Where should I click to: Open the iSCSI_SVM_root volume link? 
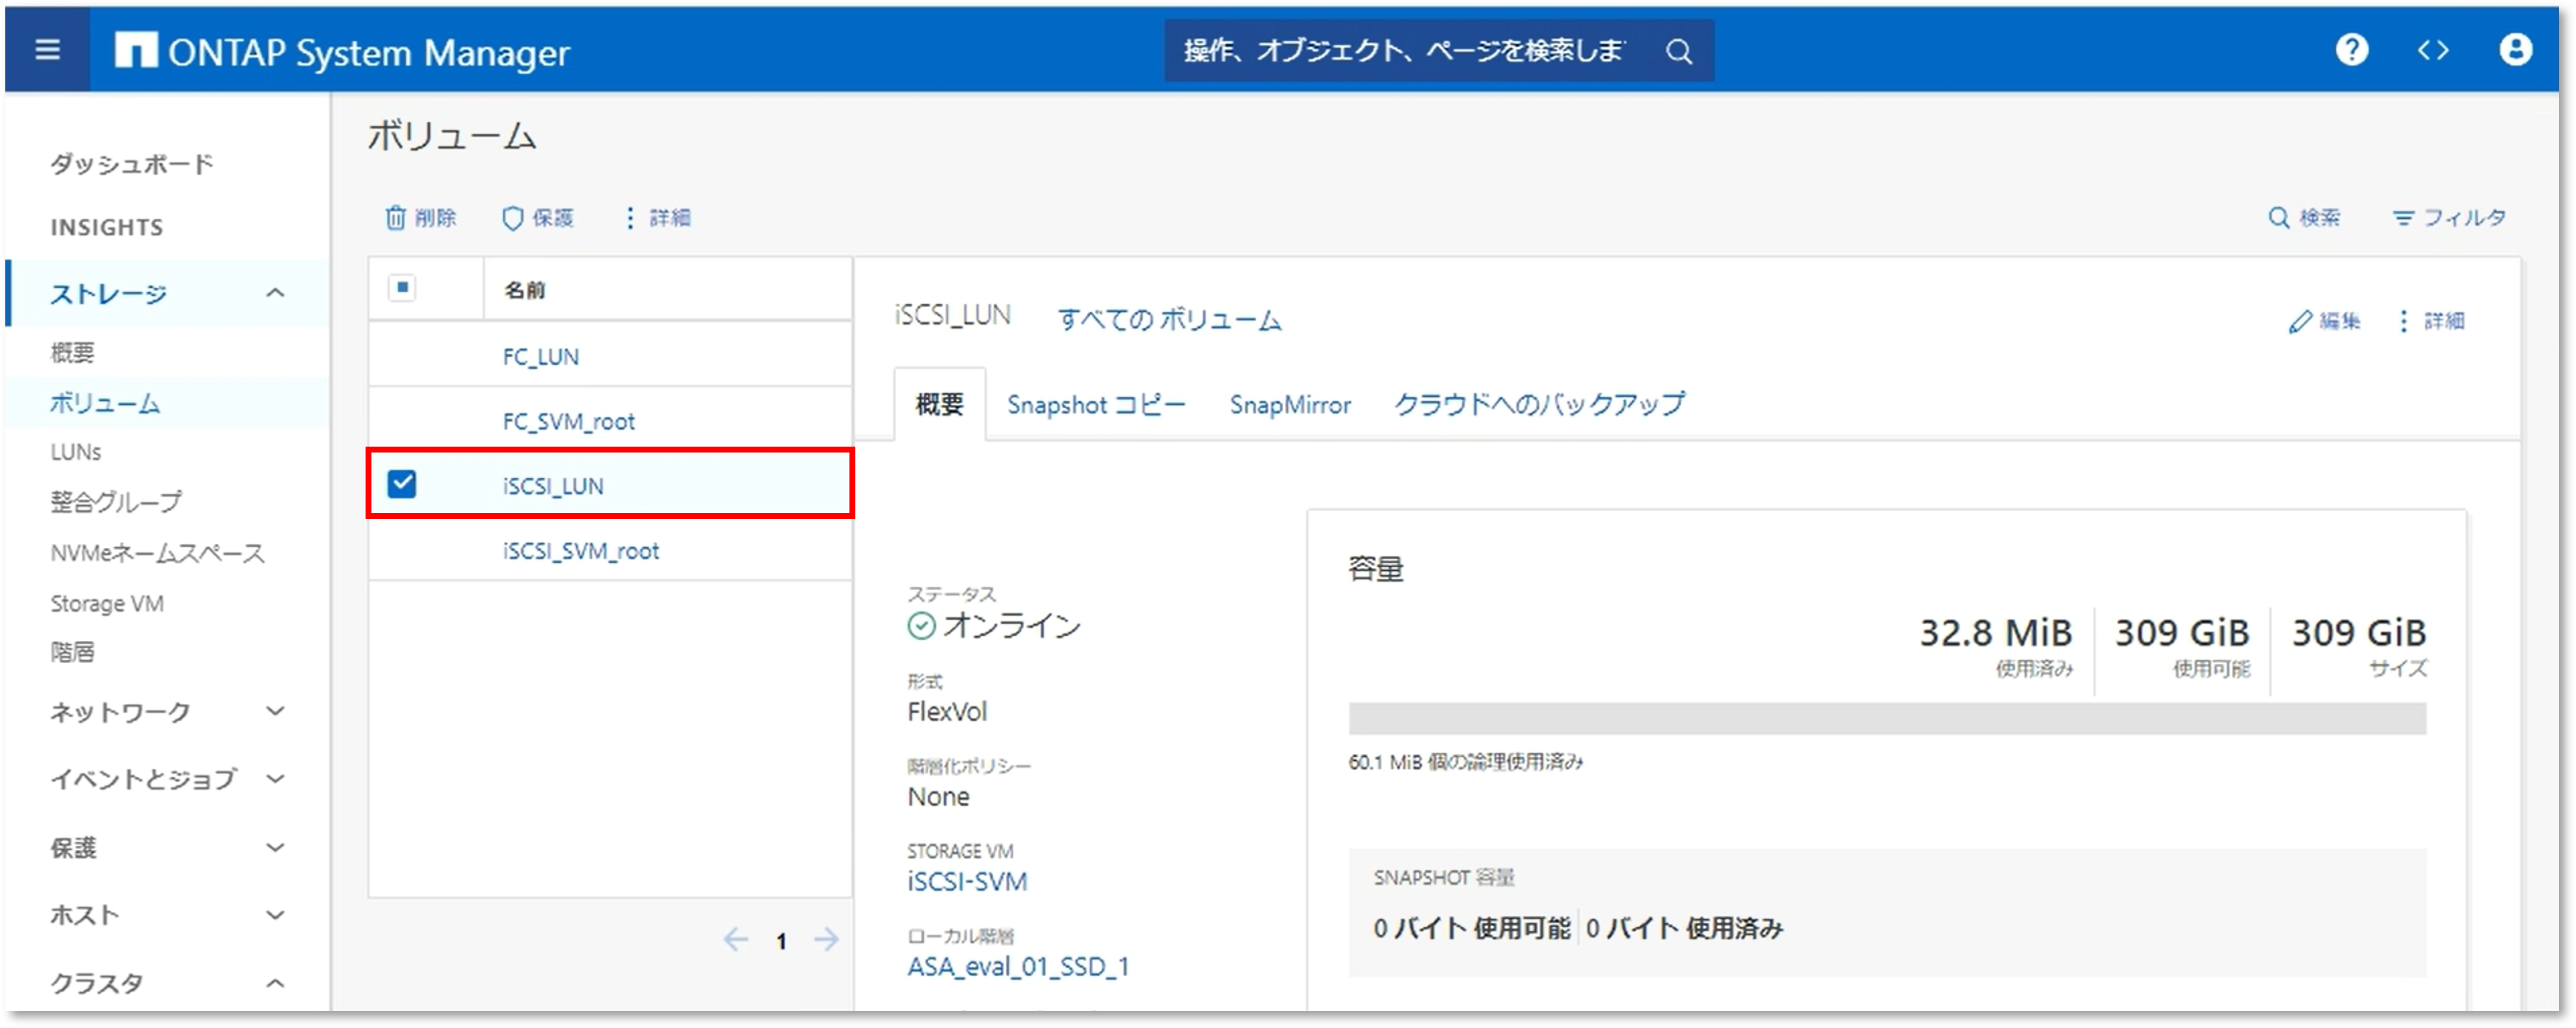click(581, 551)
